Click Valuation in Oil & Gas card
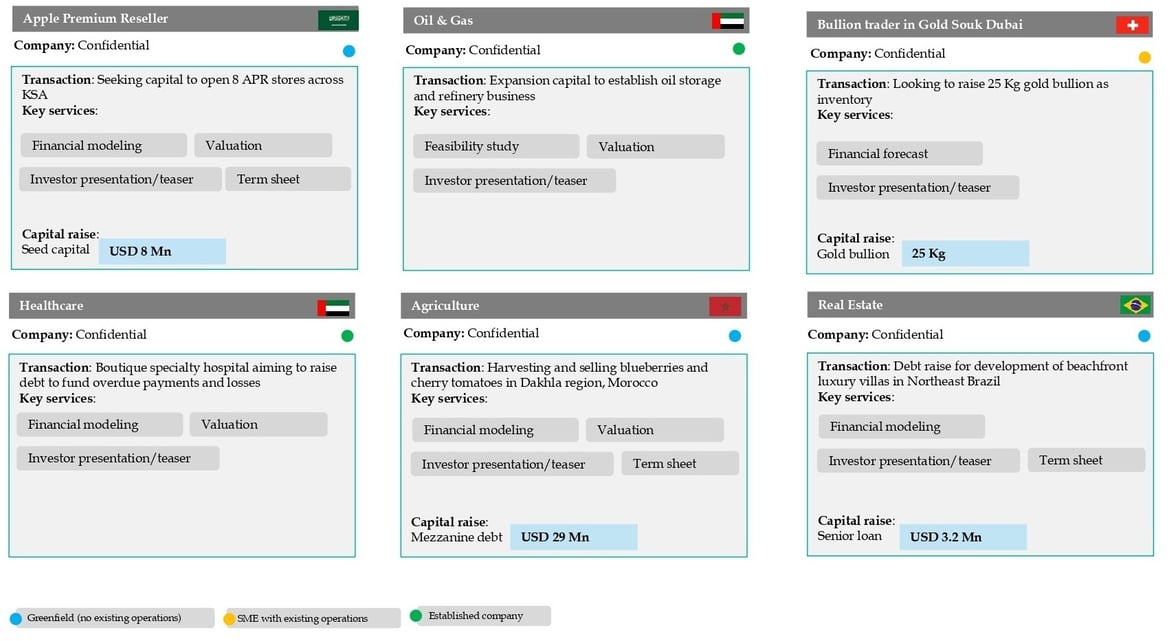Screen dimensions: 1174x641 coord(655,147)
